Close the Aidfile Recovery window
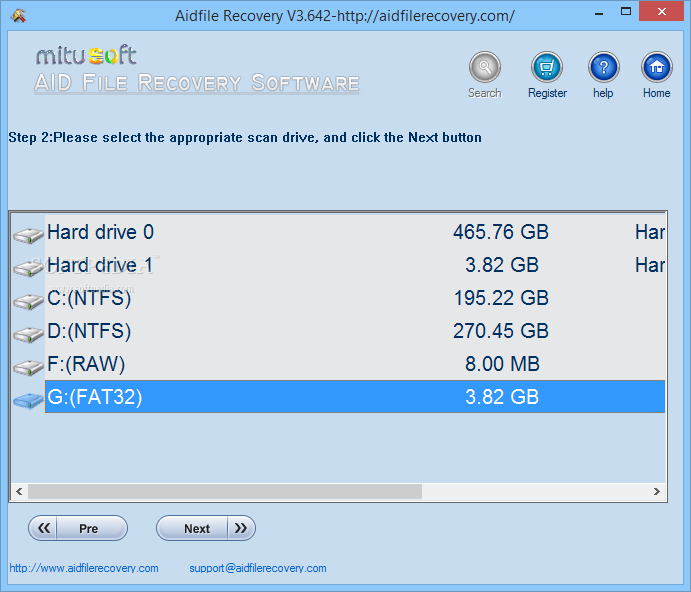The height and width of the screenshot is (592, 691). coord(661,11)
